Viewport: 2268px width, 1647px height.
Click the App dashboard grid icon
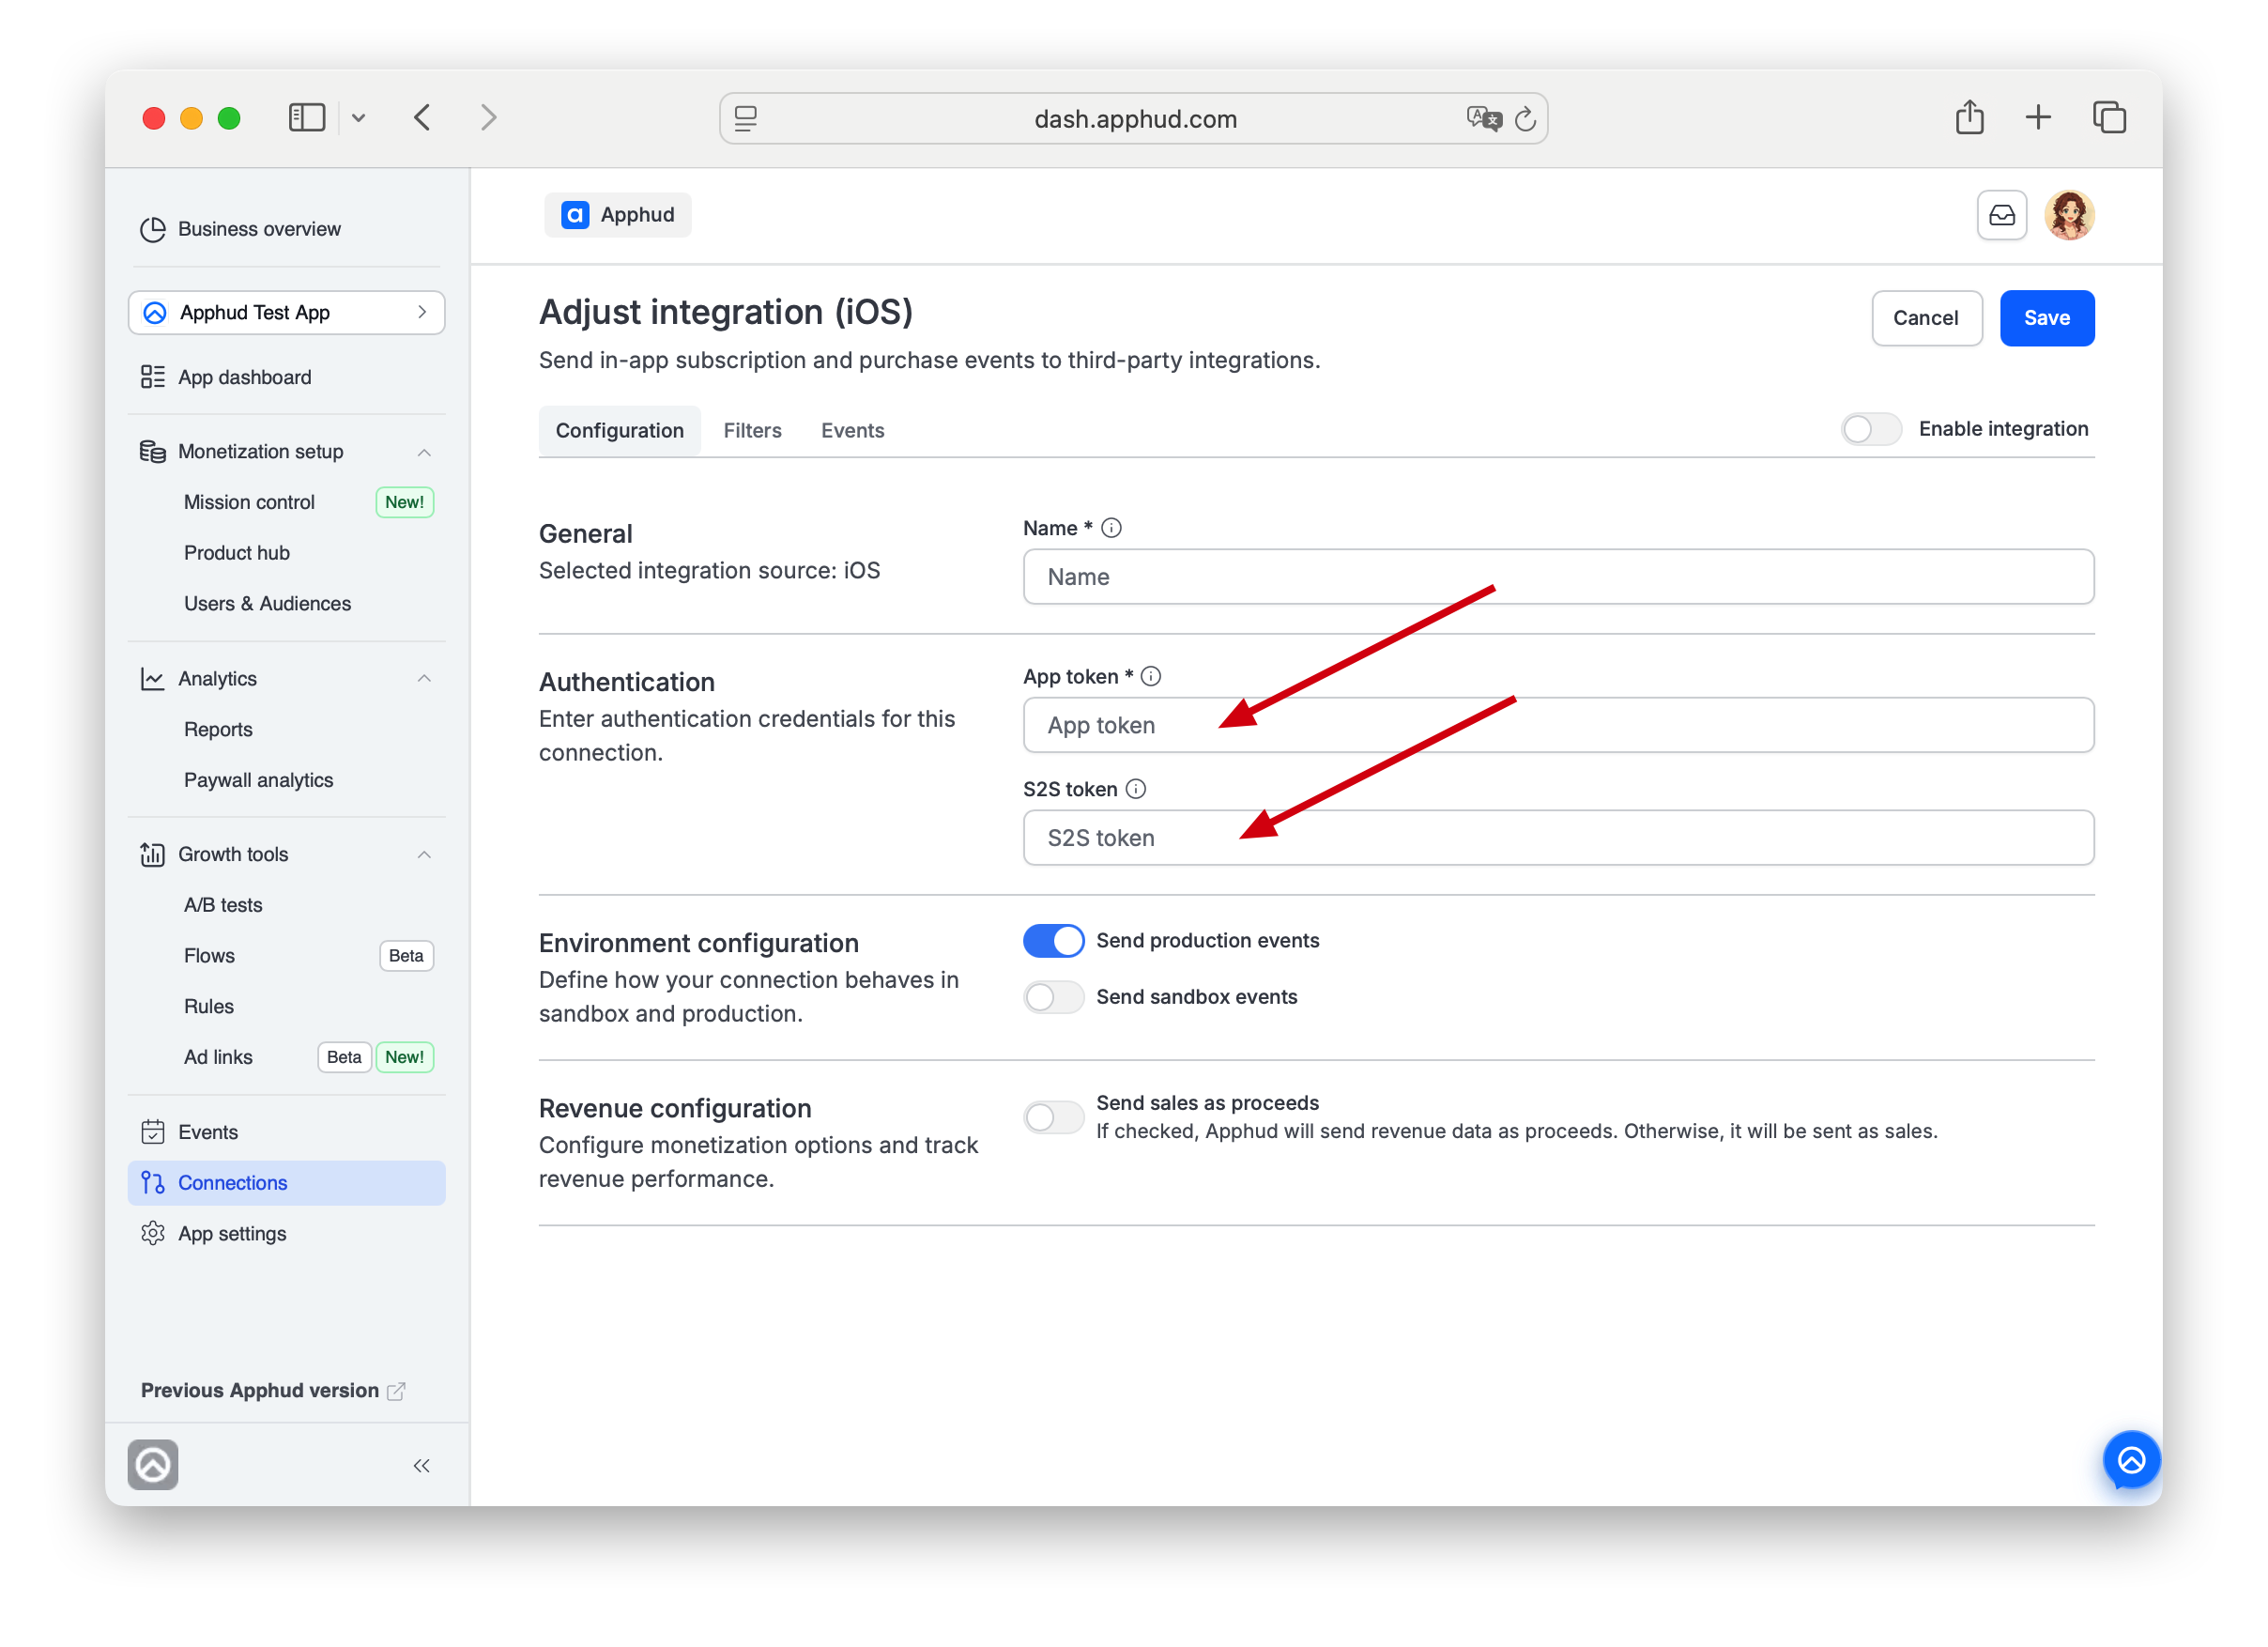click(153, 377)
